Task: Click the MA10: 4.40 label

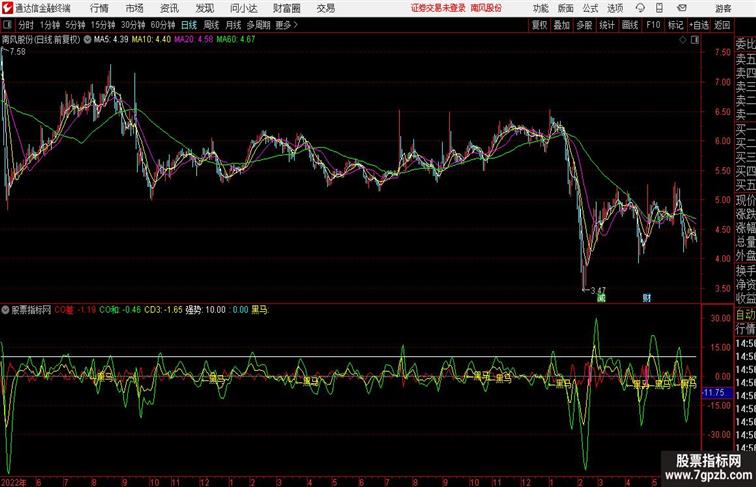Action: pyautogui.click(x=151, y=40)
